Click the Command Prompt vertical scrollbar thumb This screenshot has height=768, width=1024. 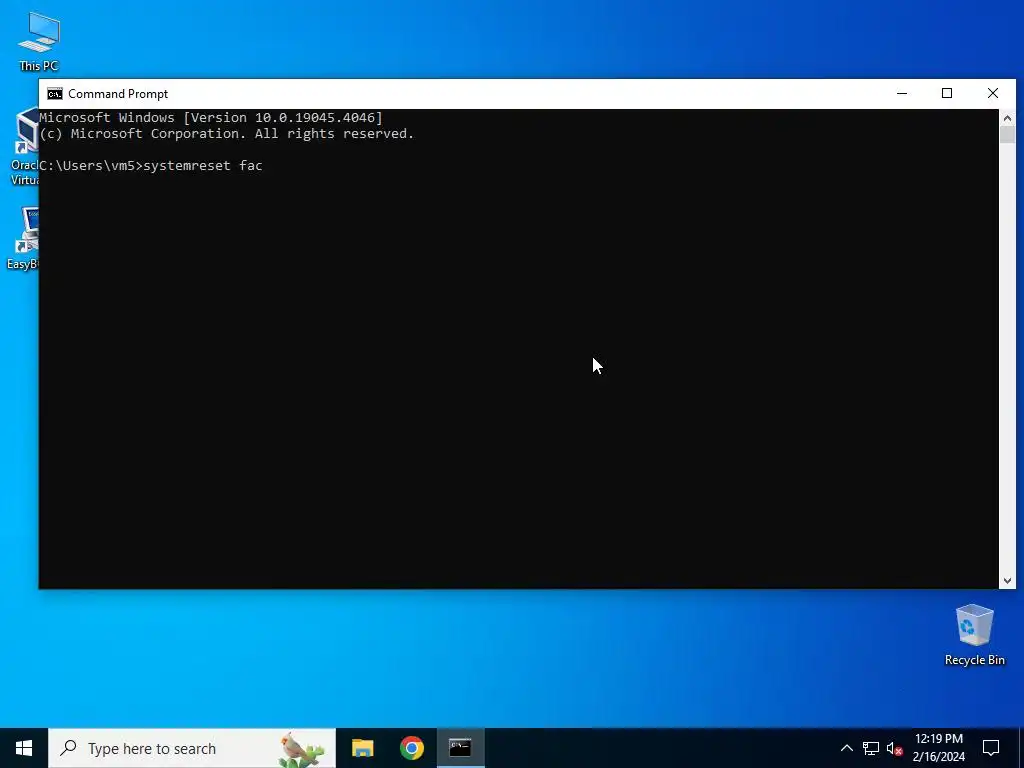click(1007, 135)
